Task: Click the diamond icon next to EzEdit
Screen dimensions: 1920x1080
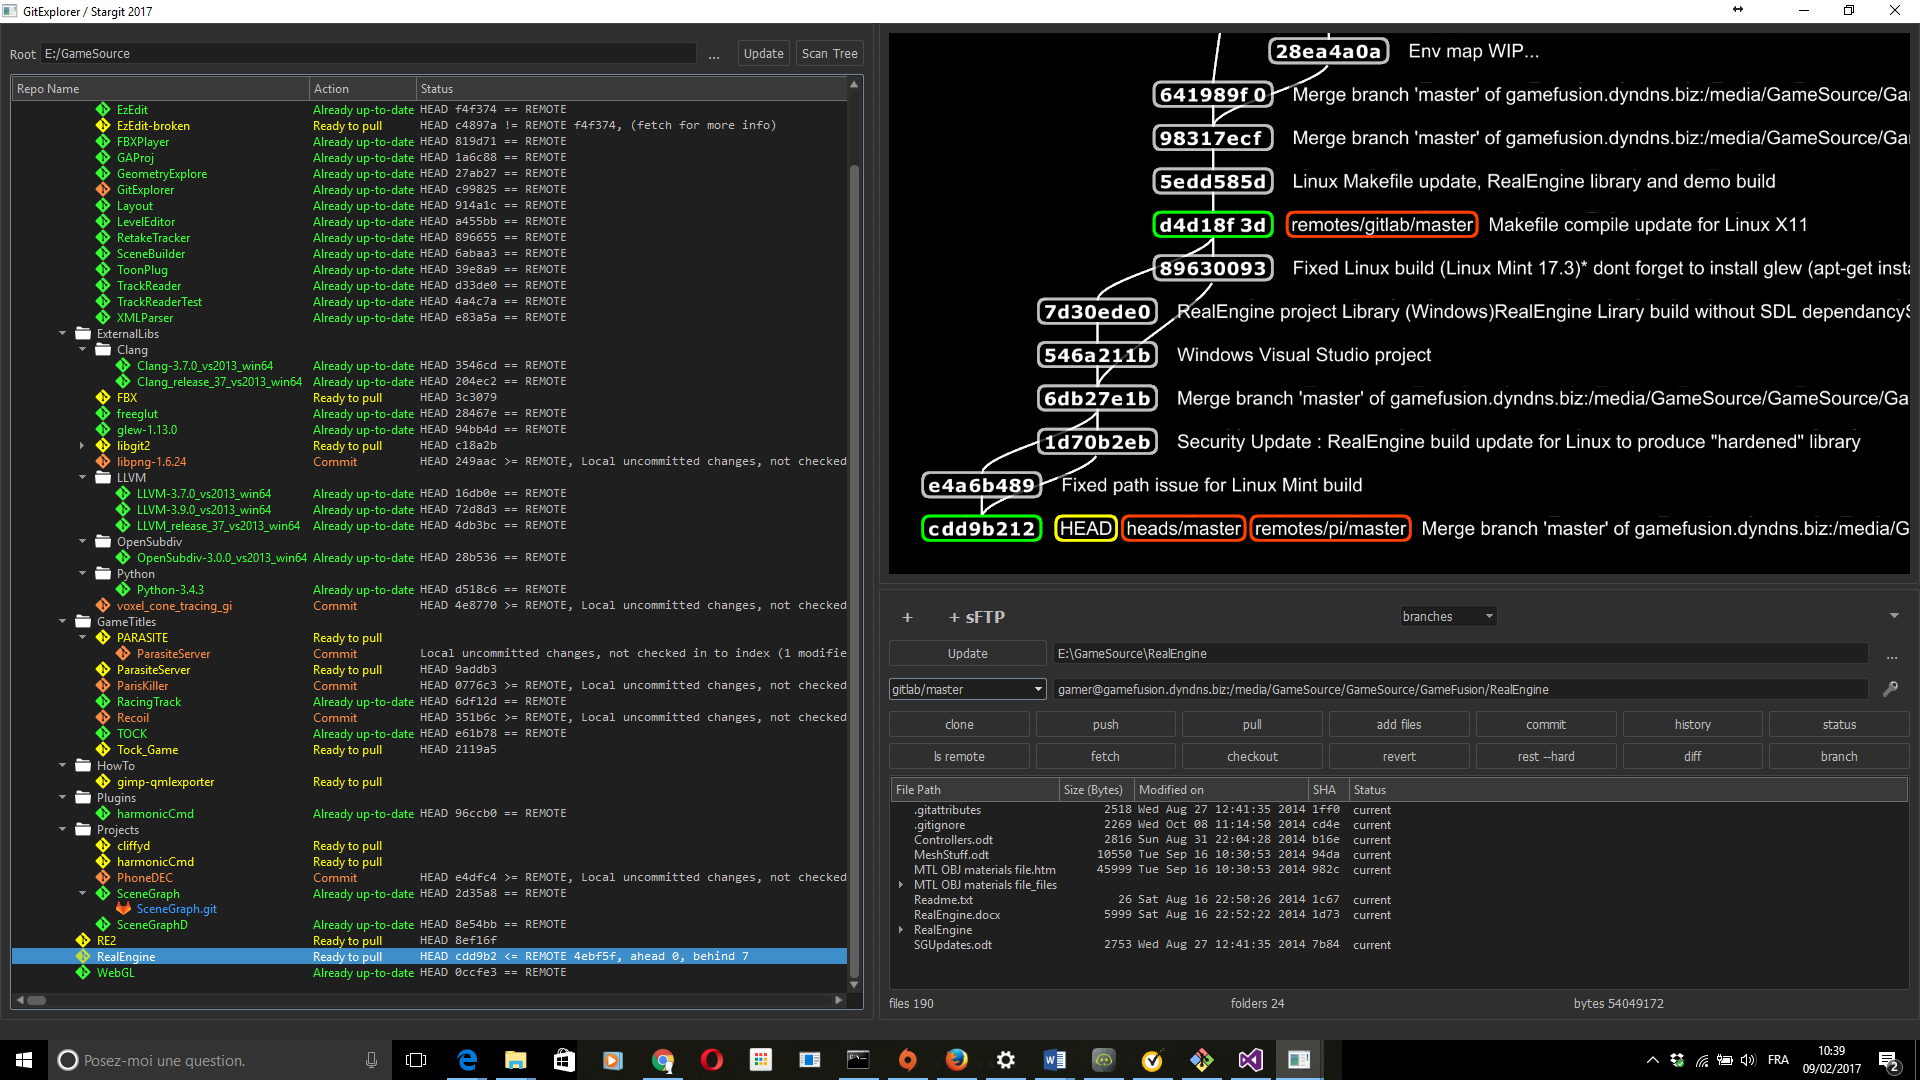Action: pyautogui.click(x=103, y=110)
